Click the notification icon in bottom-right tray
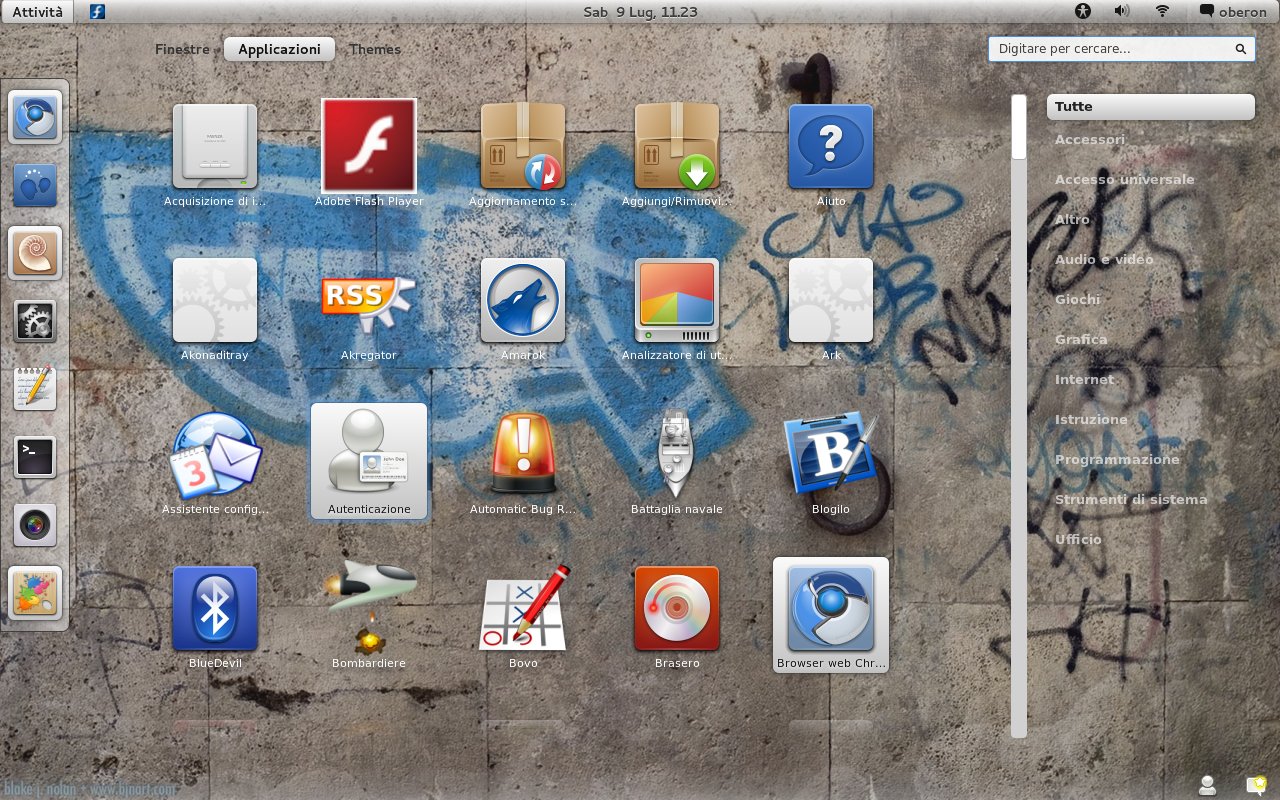The height and width of the screenshot is (800, 1280). click(x=1256, y=785)
